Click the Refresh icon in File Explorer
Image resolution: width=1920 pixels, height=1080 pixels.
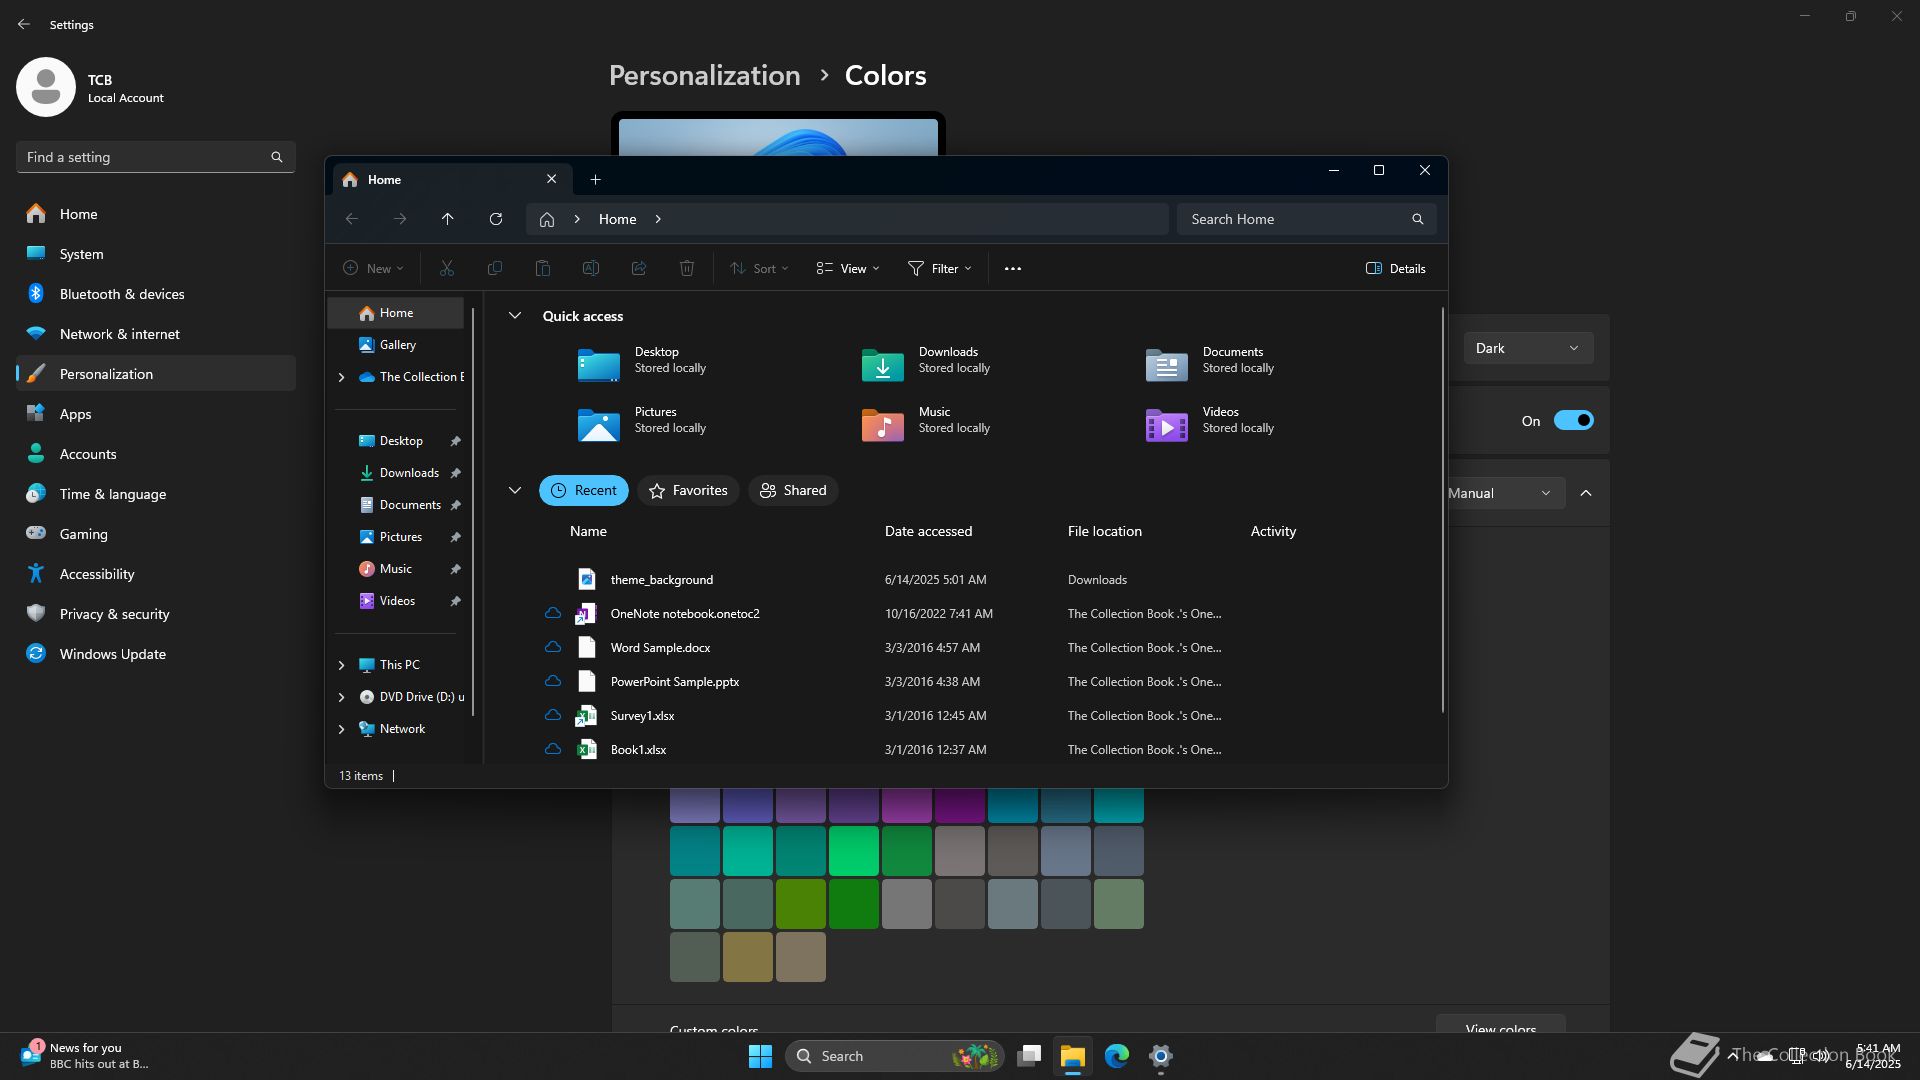495,219
